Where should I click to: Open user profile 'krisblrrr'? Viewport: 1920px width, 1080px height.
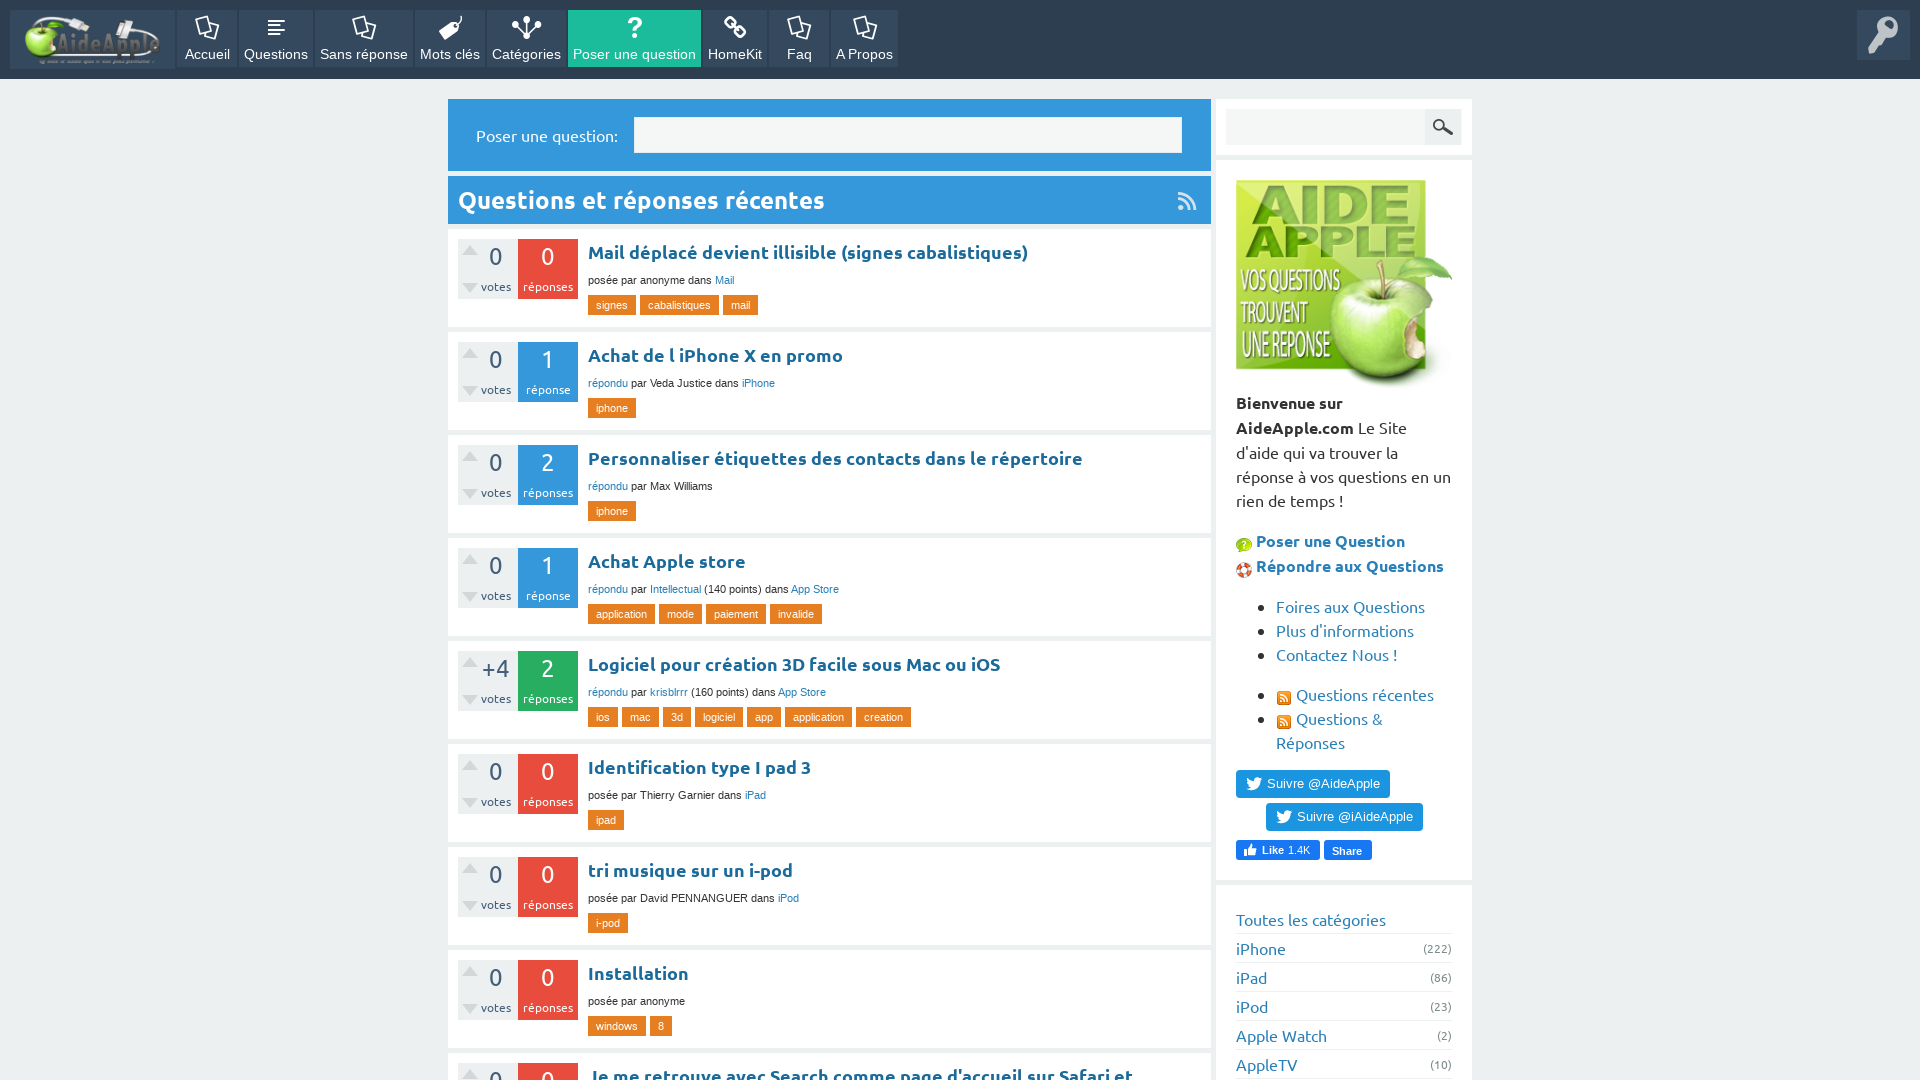(x=669, y=692)
